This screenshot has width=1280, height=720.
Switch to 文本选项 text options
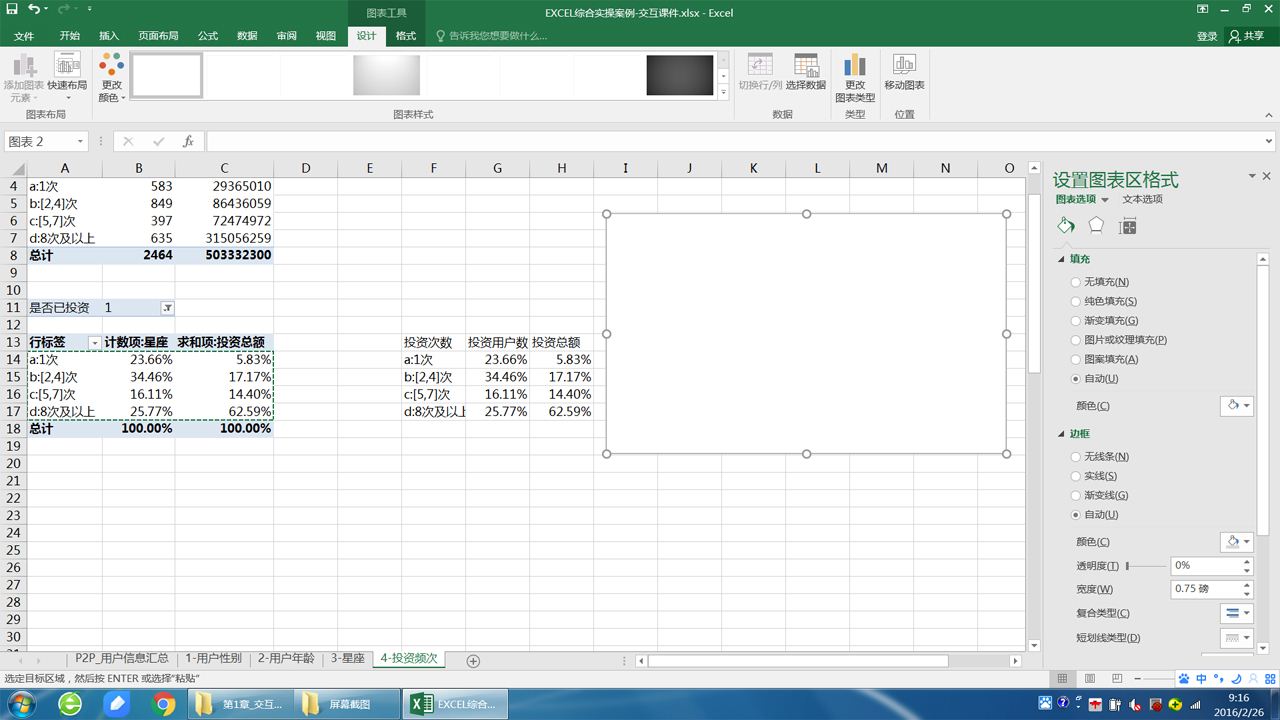click(x=1142, y=199)
